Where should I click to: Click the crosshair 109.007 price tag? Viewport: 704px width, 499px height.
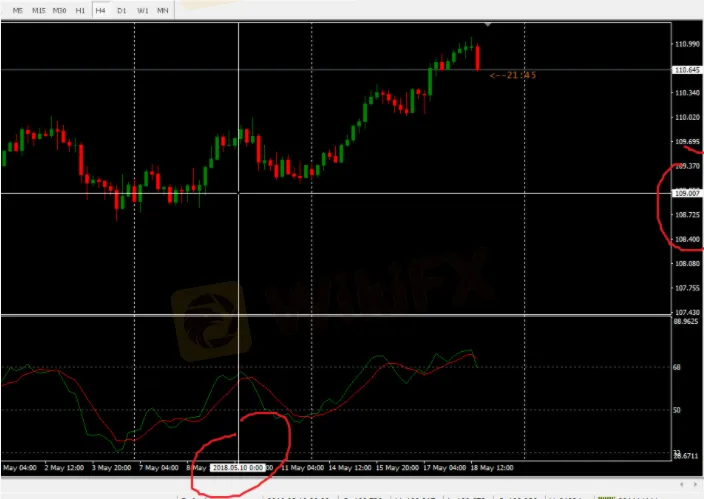(687, 193)
